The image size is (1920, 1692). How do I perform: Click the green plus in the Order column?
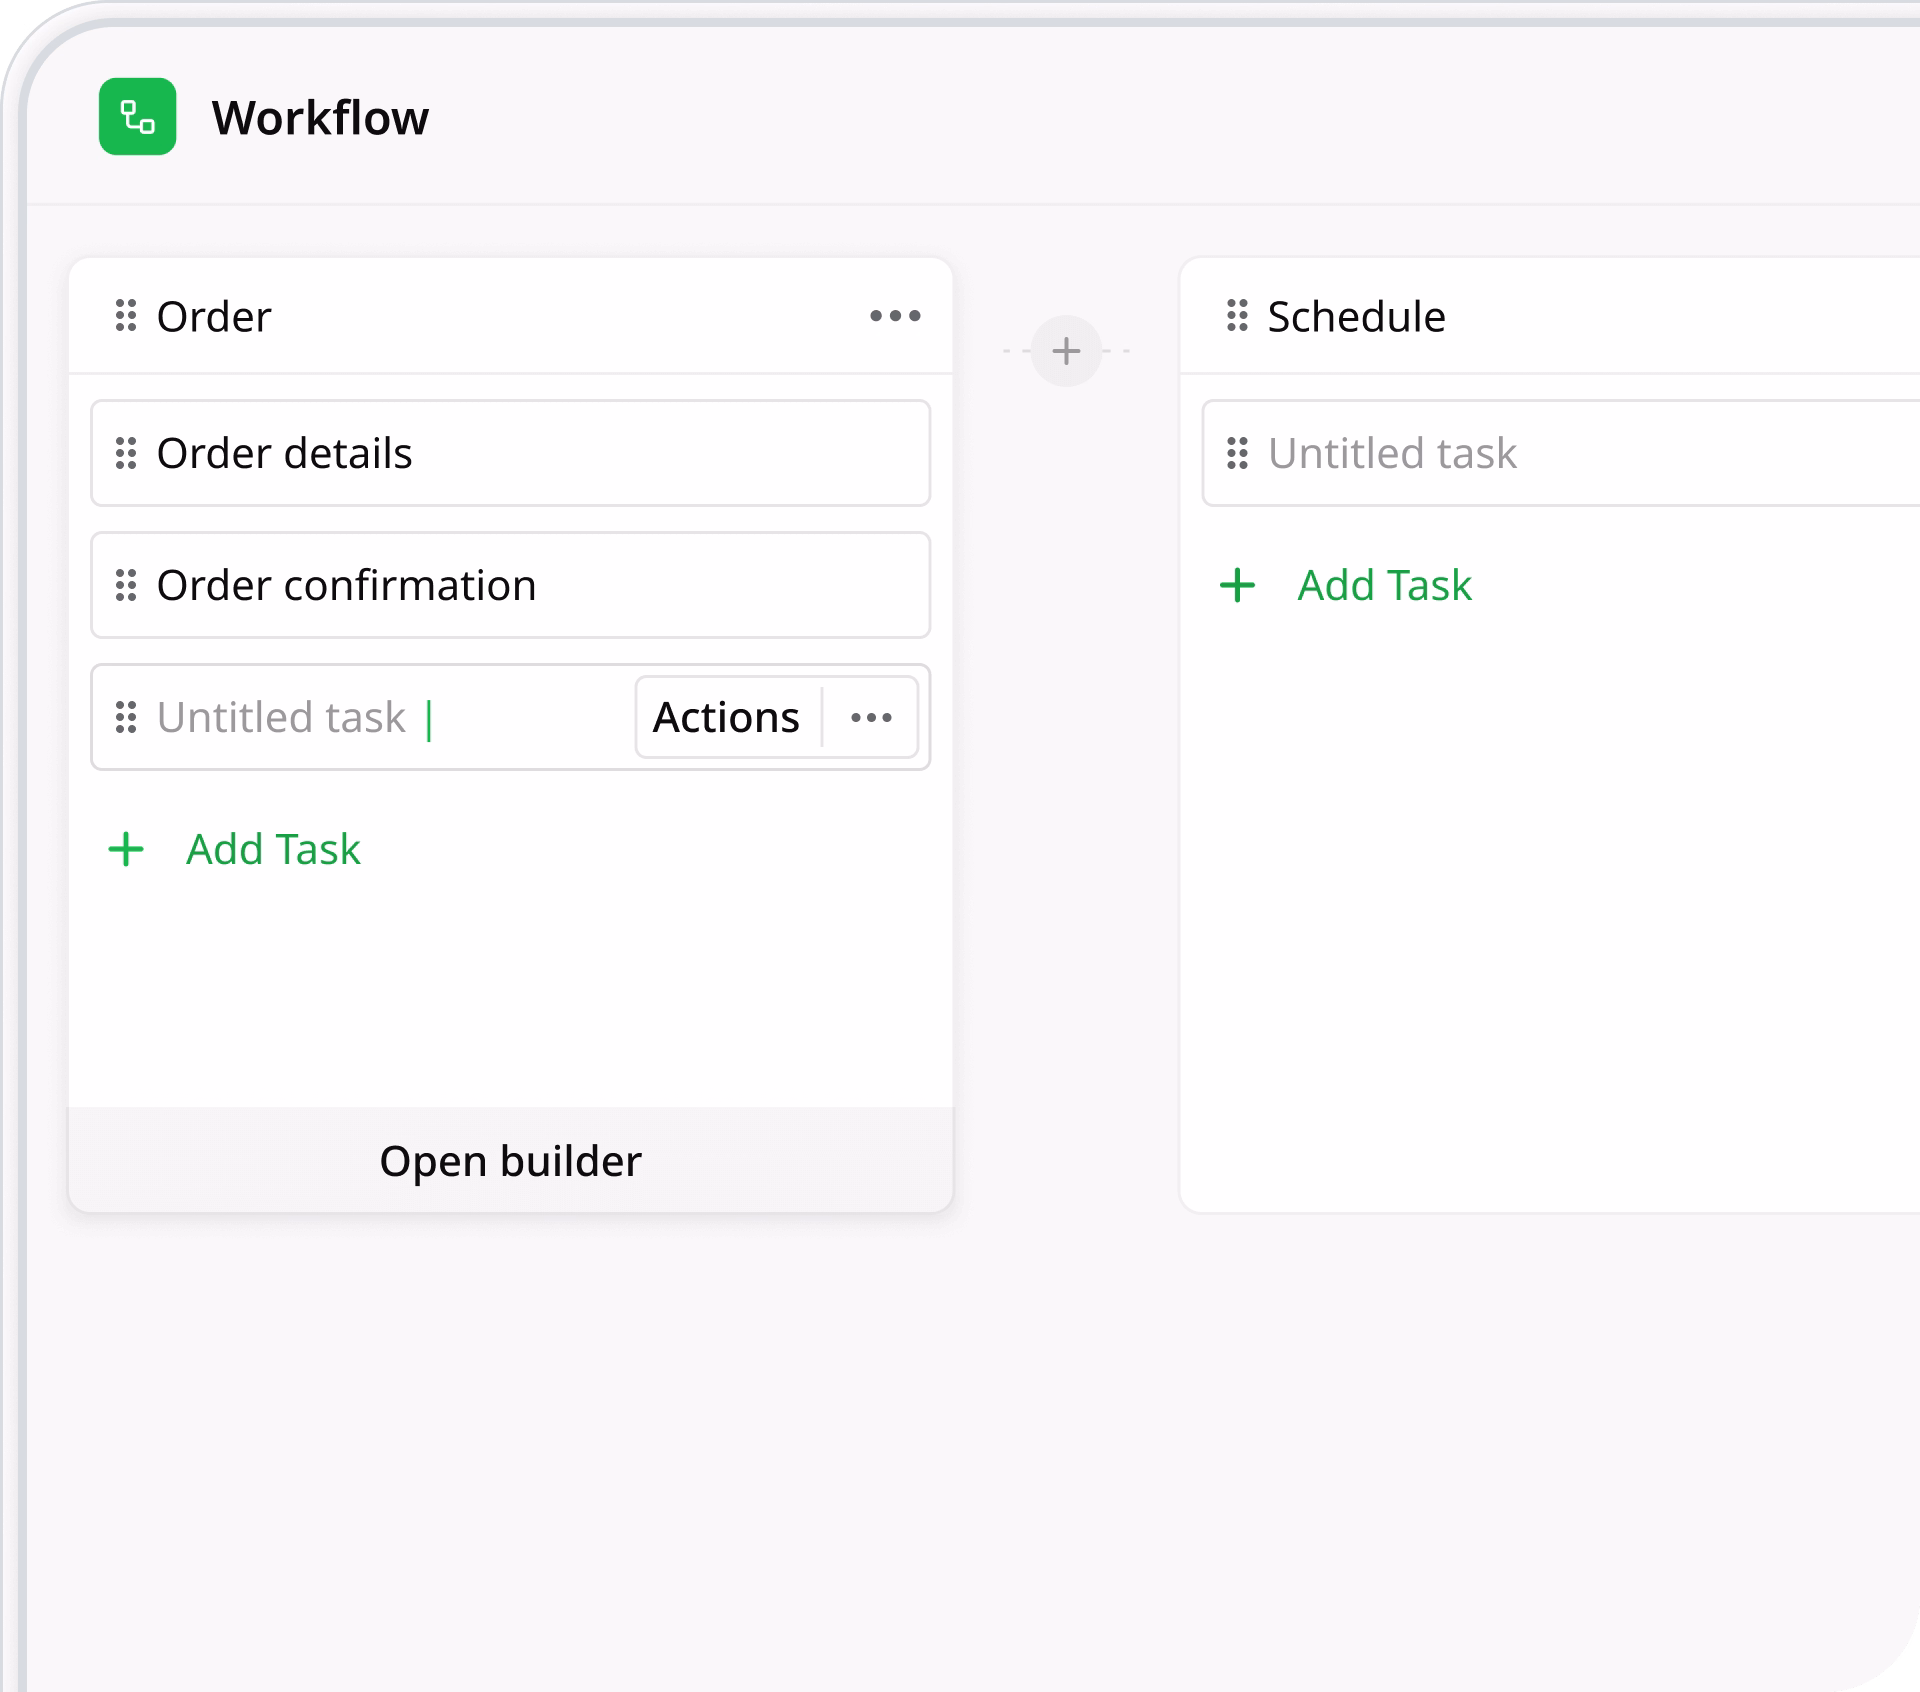point(126,850)
